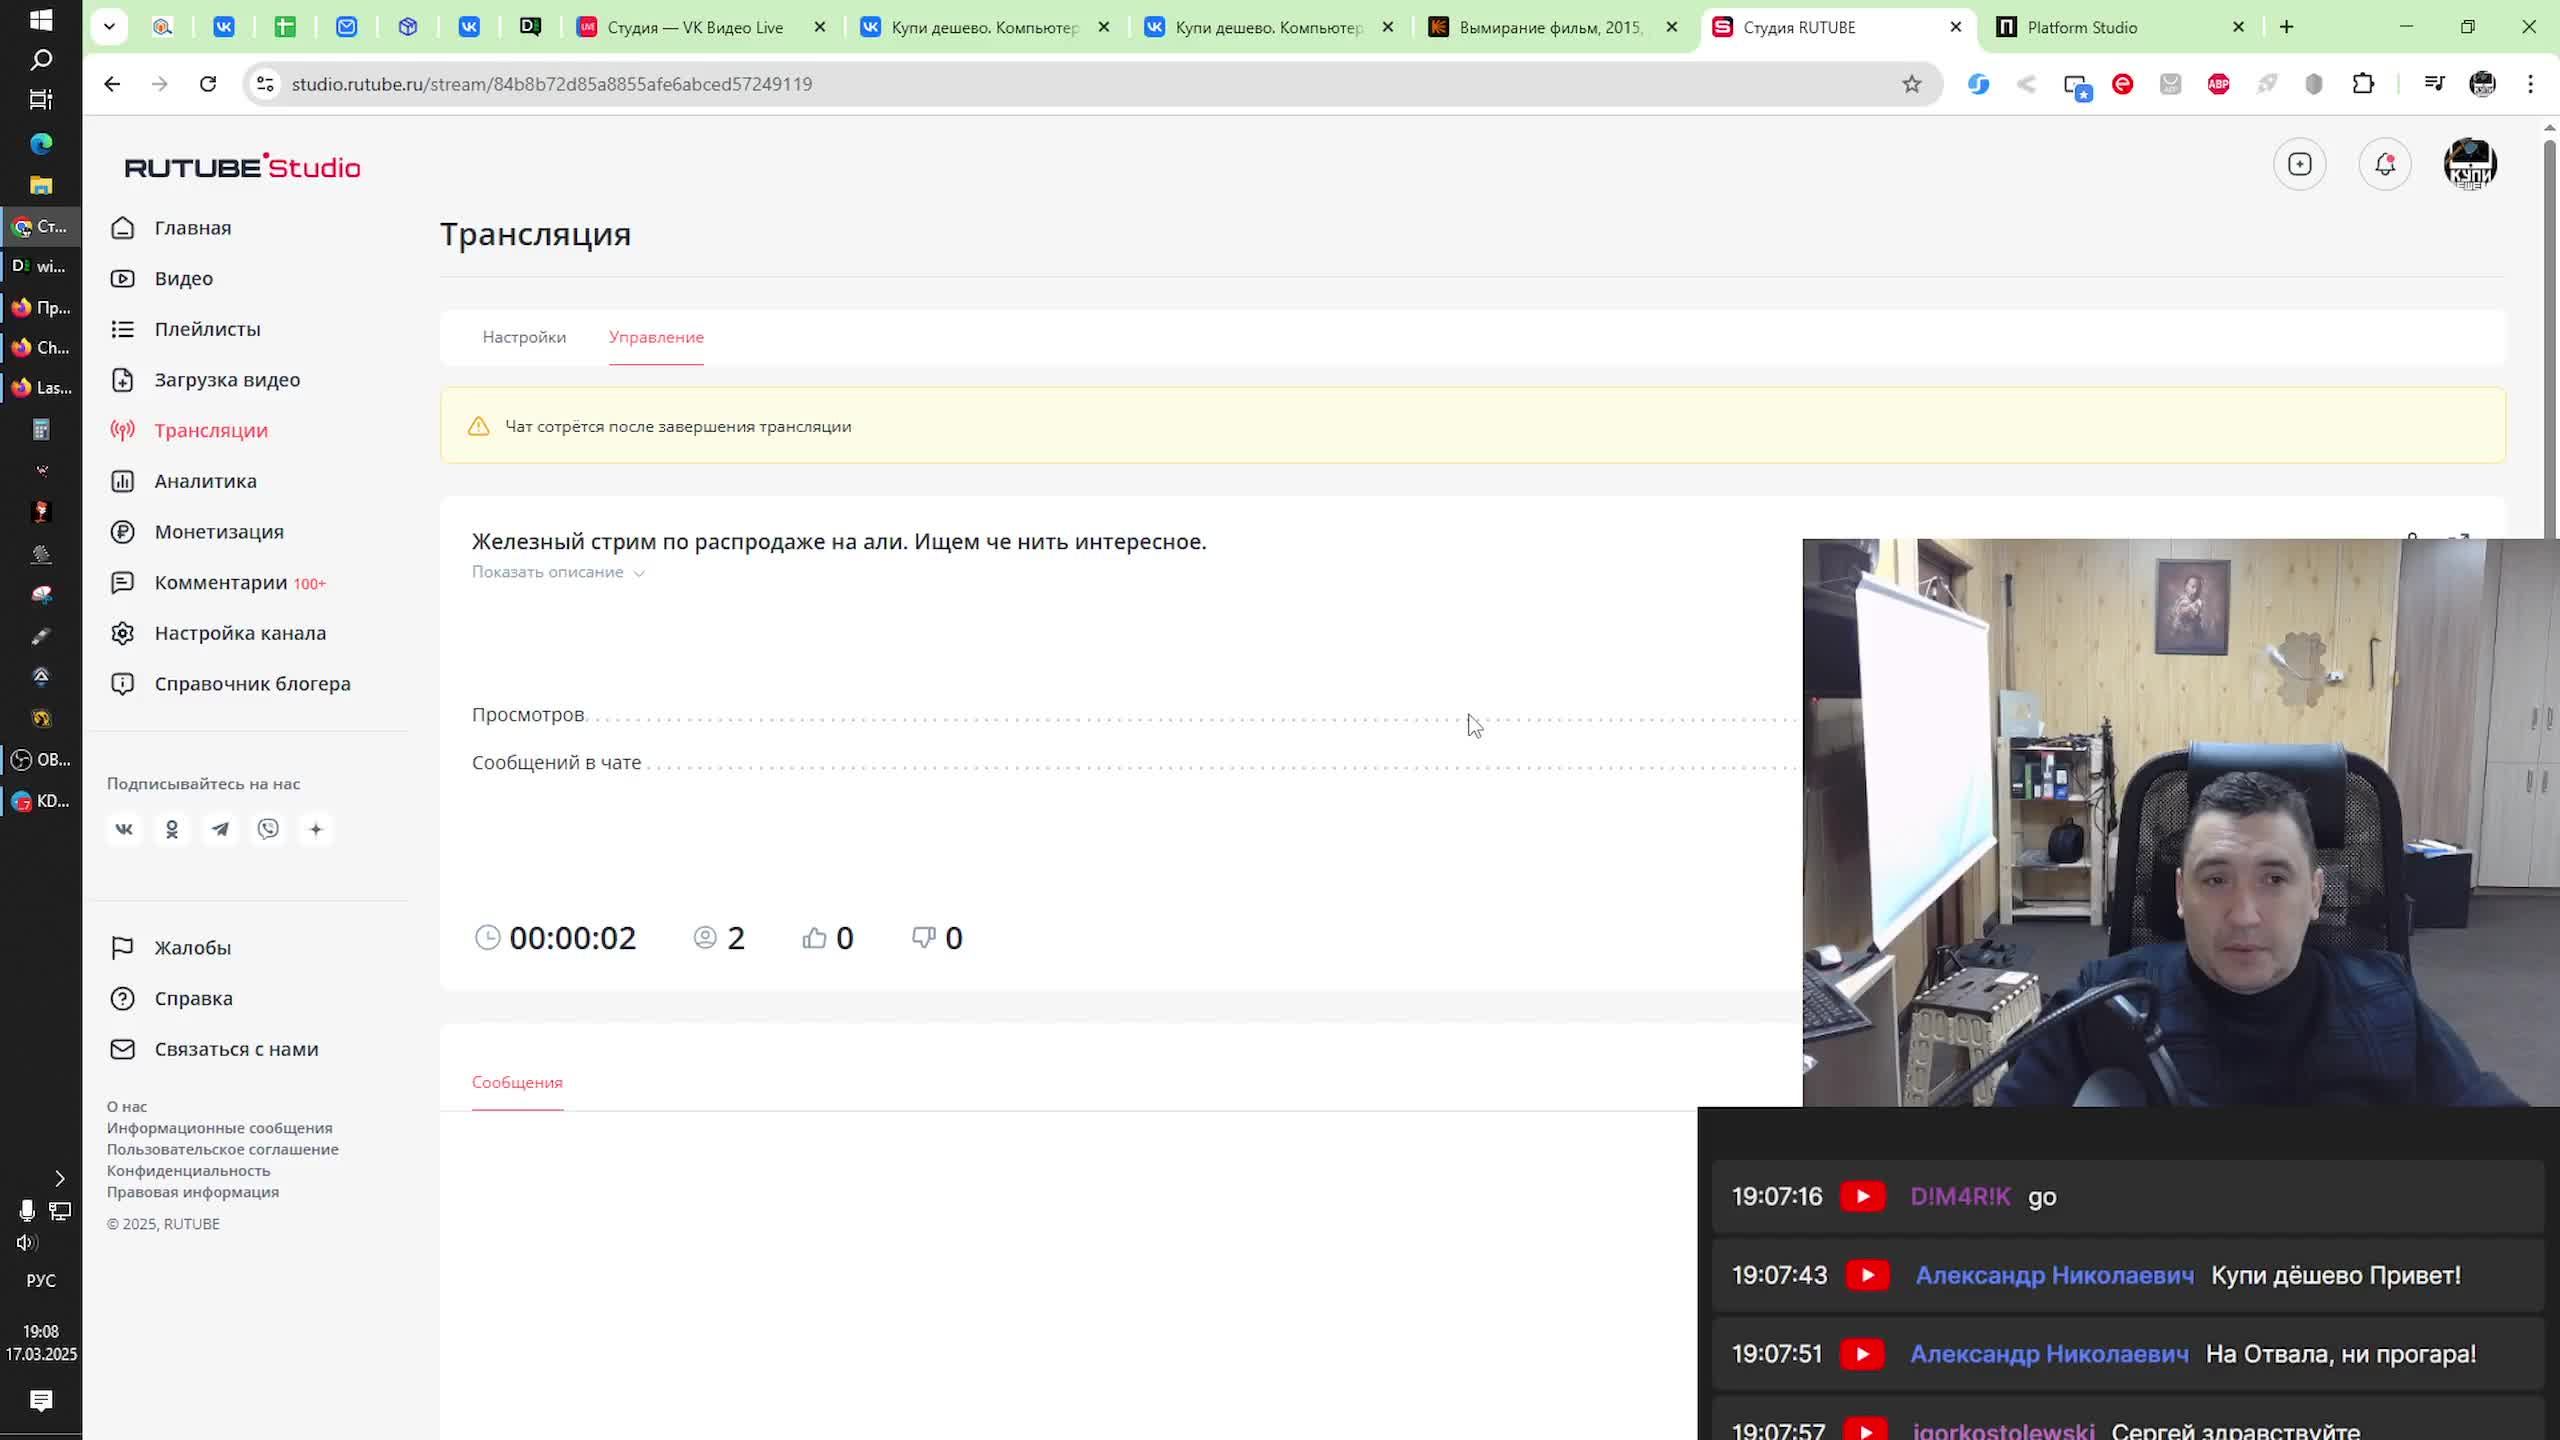Switch to the Настройки tab

(524, 337)
